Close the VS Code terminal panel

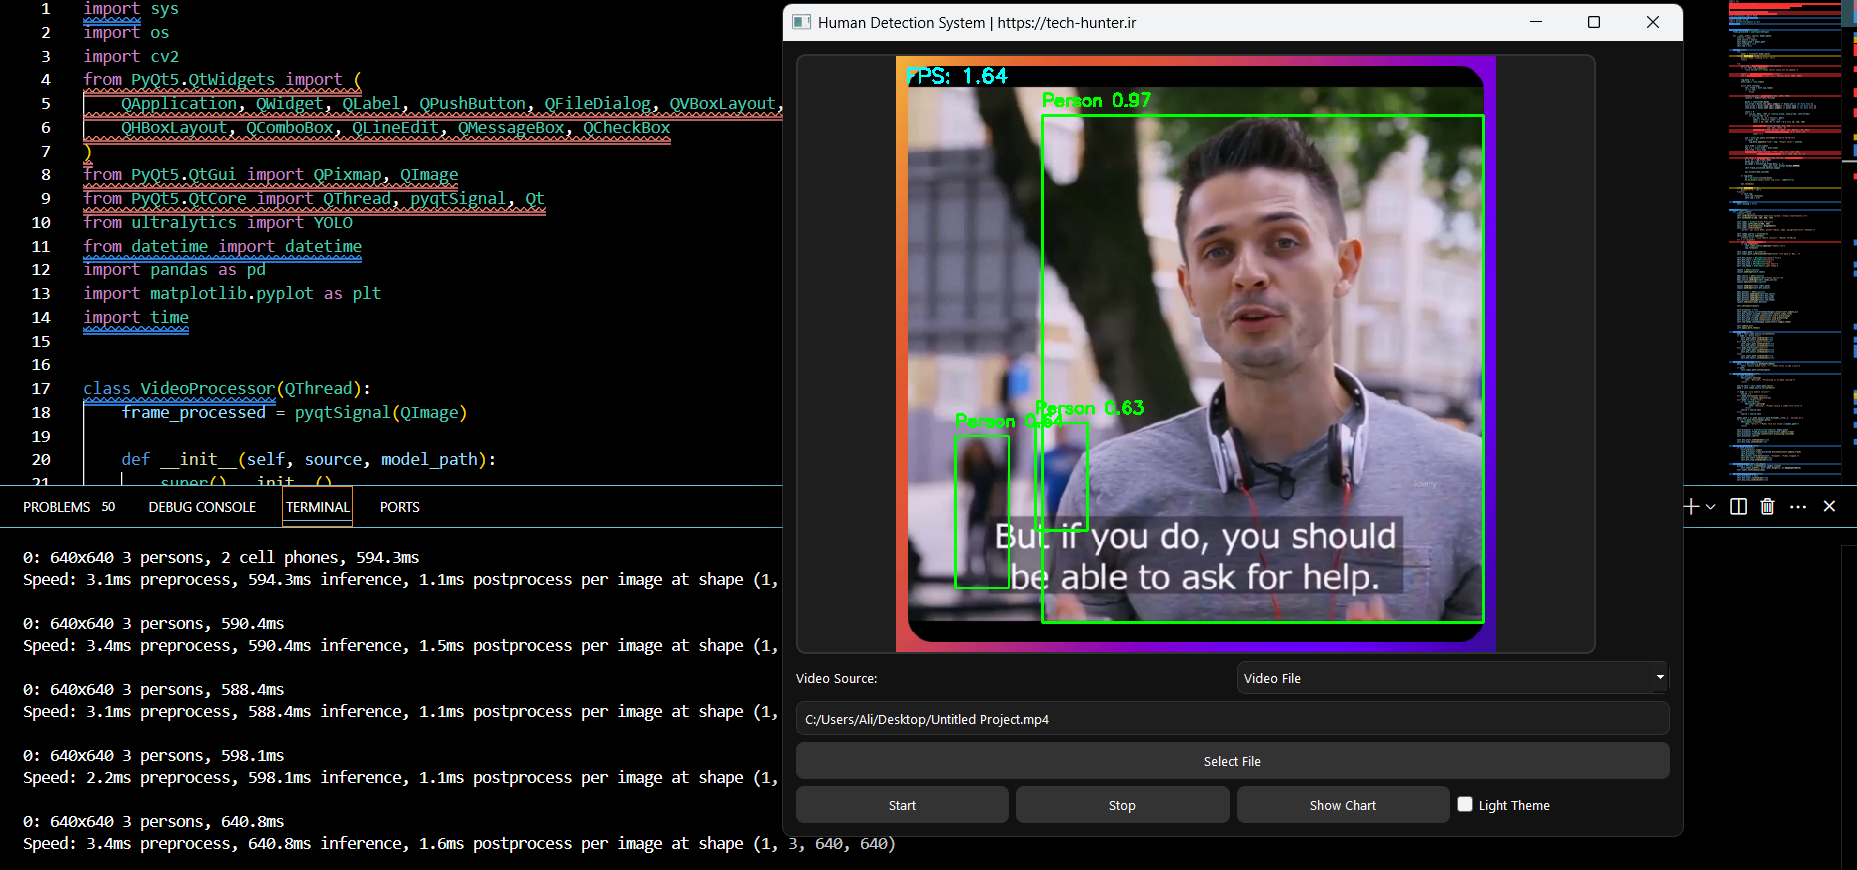coord(1829,507)
